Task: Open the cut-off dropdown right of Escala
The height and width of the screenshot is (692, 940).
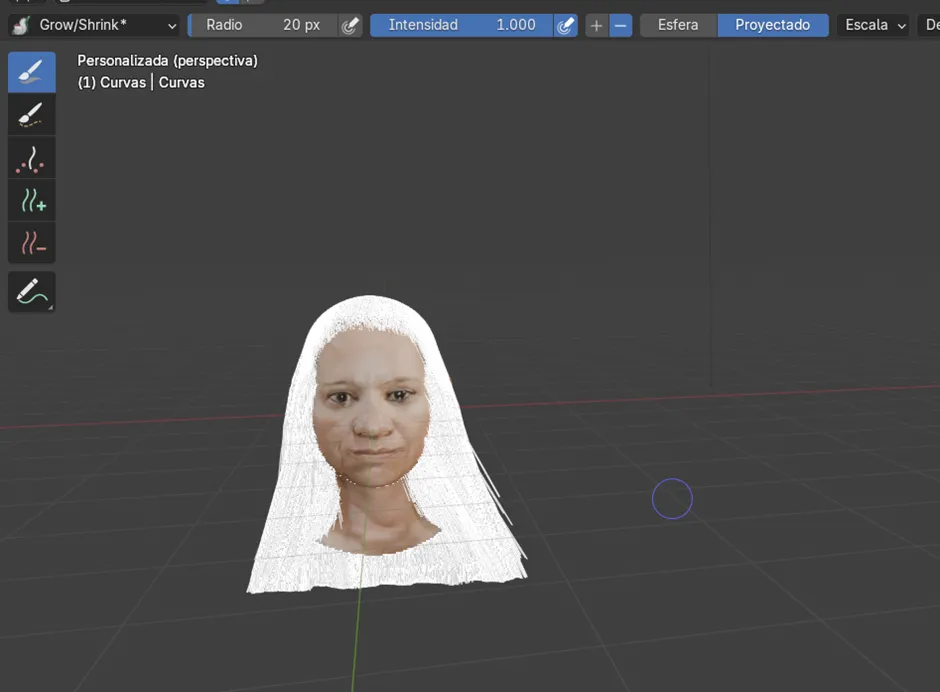Action: [x=929, y=25]
